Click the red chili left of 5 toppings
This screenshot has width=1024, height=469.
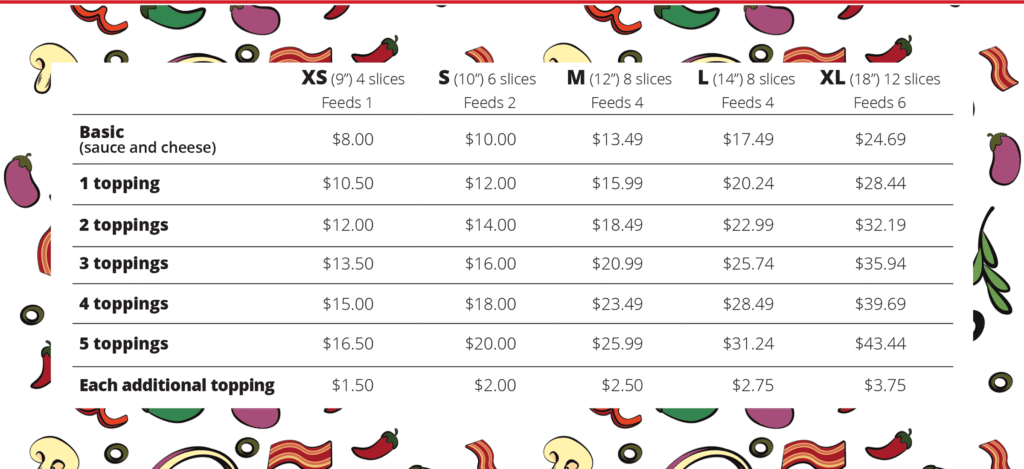(x=42, y=365)
